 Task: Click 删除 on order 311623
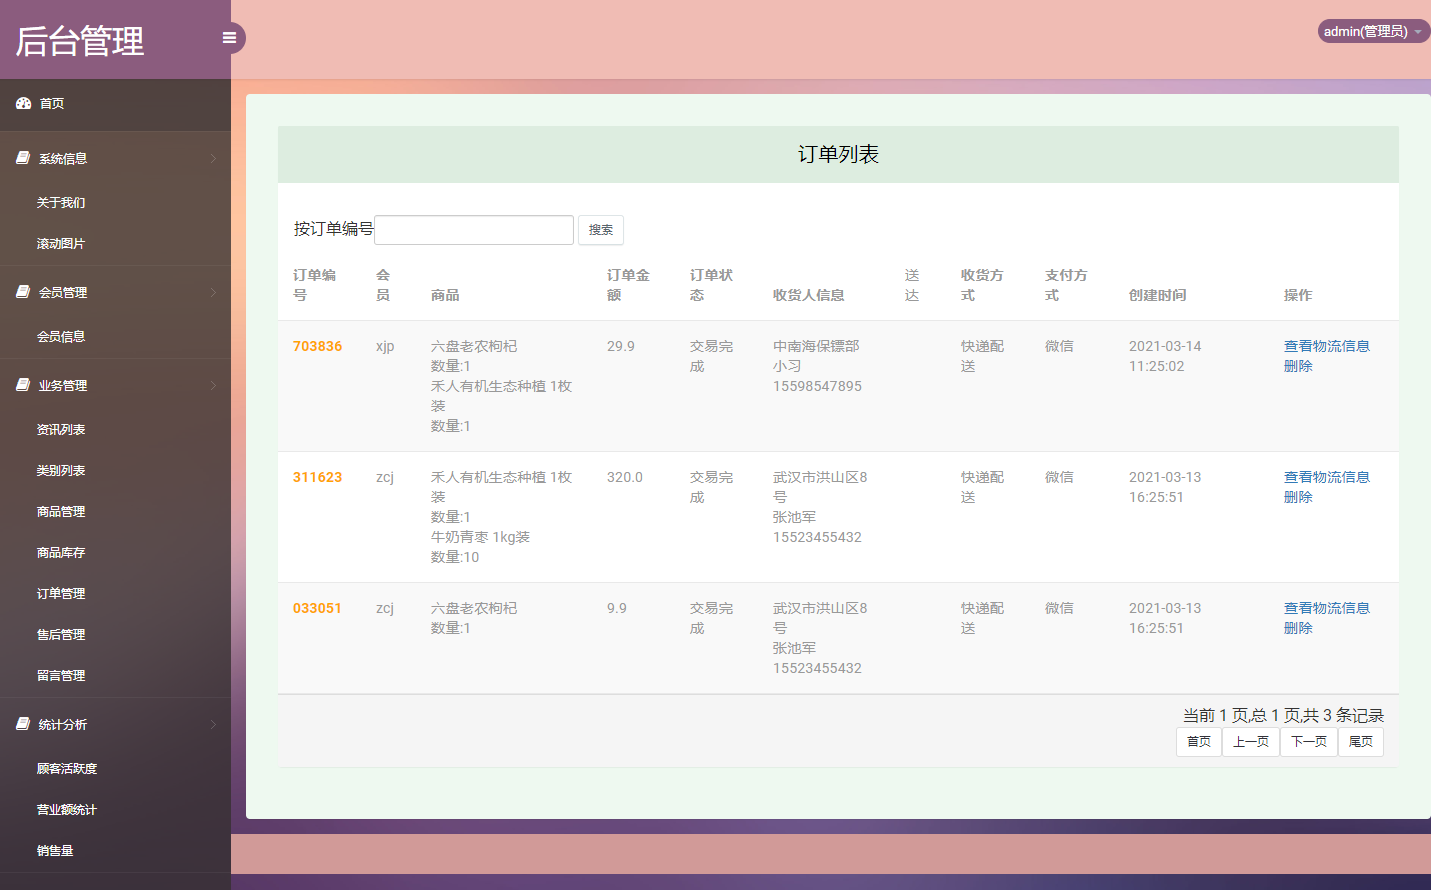click(1297, 496)
